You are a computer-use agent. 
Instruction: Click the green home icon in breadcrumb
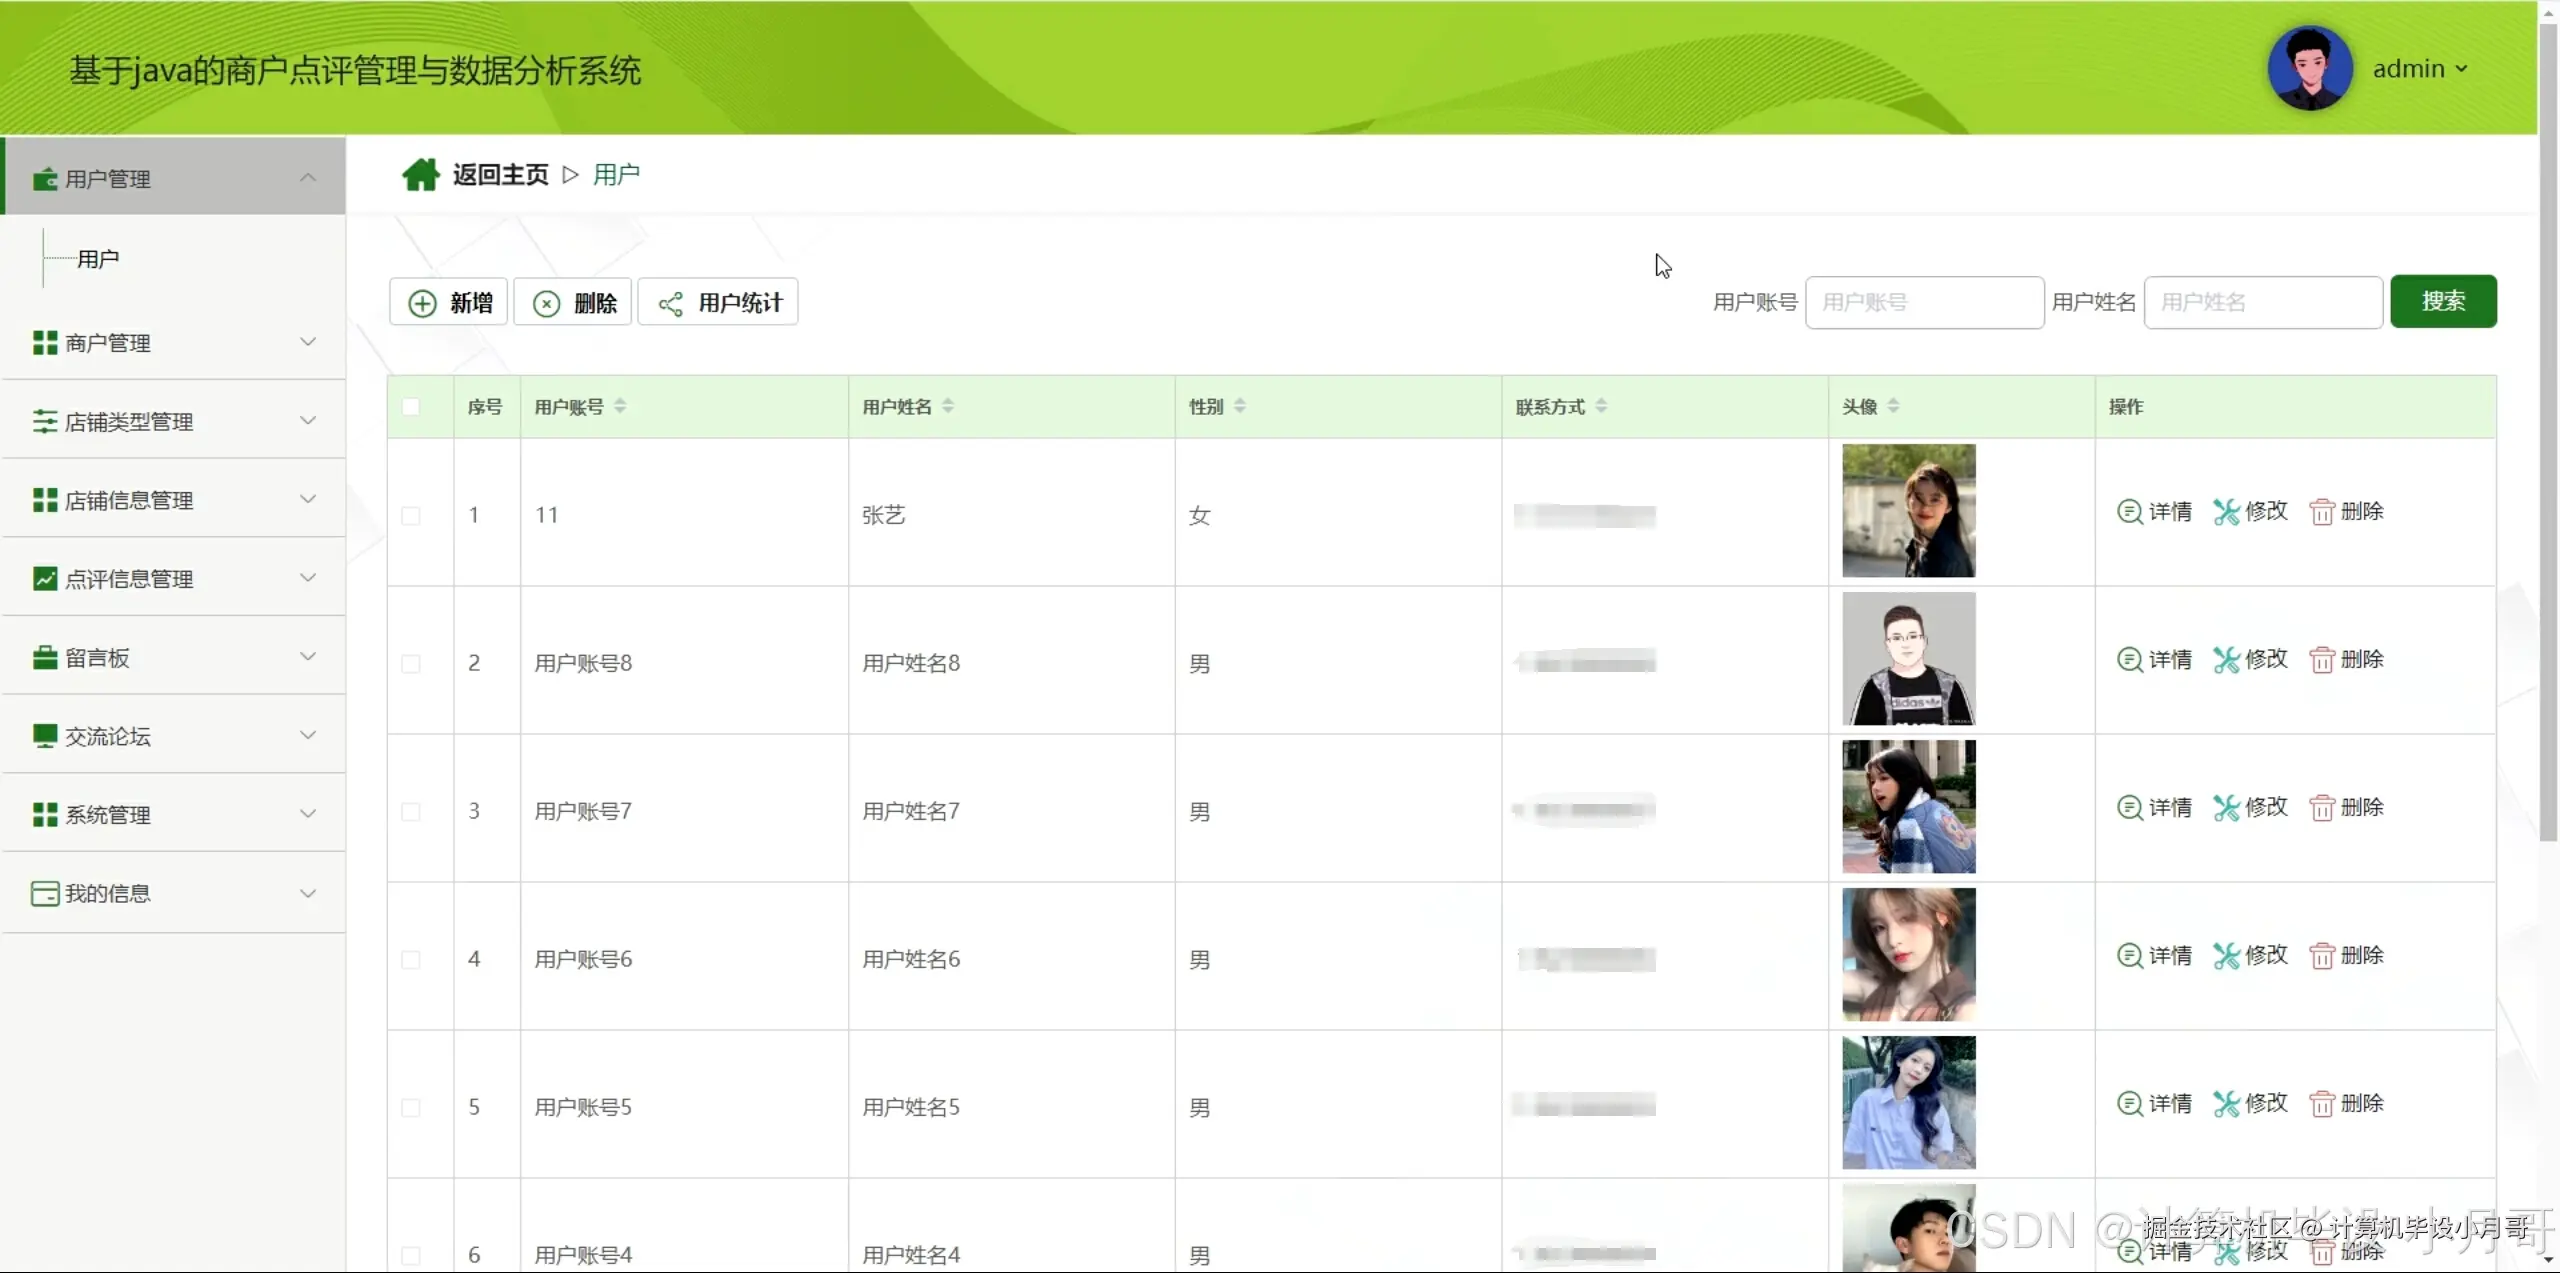click(x=420, y=175)
